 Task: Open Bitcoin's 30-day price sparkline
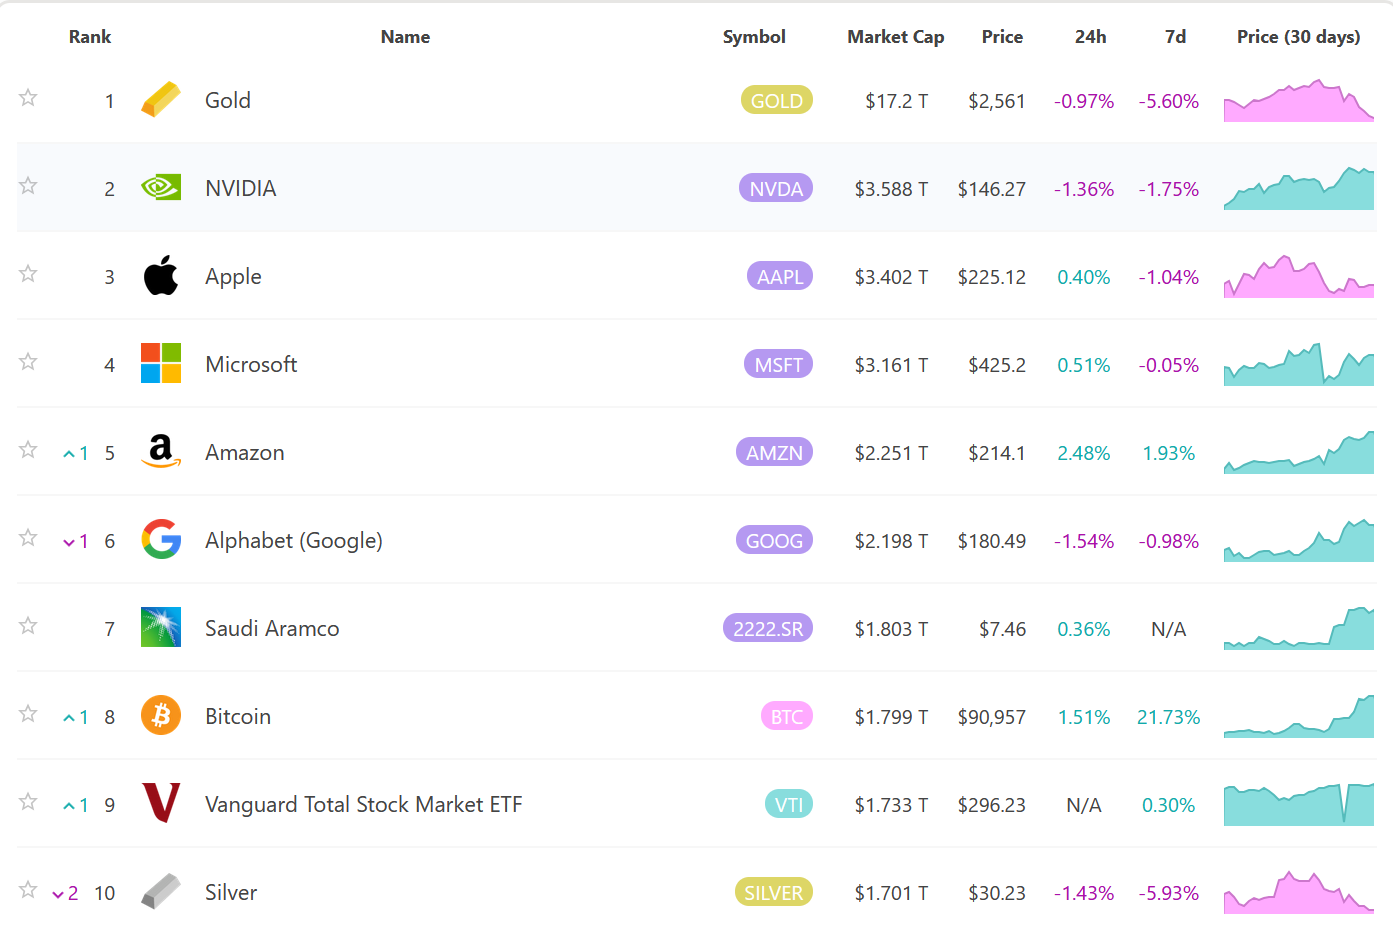(x=1299, y=716)
